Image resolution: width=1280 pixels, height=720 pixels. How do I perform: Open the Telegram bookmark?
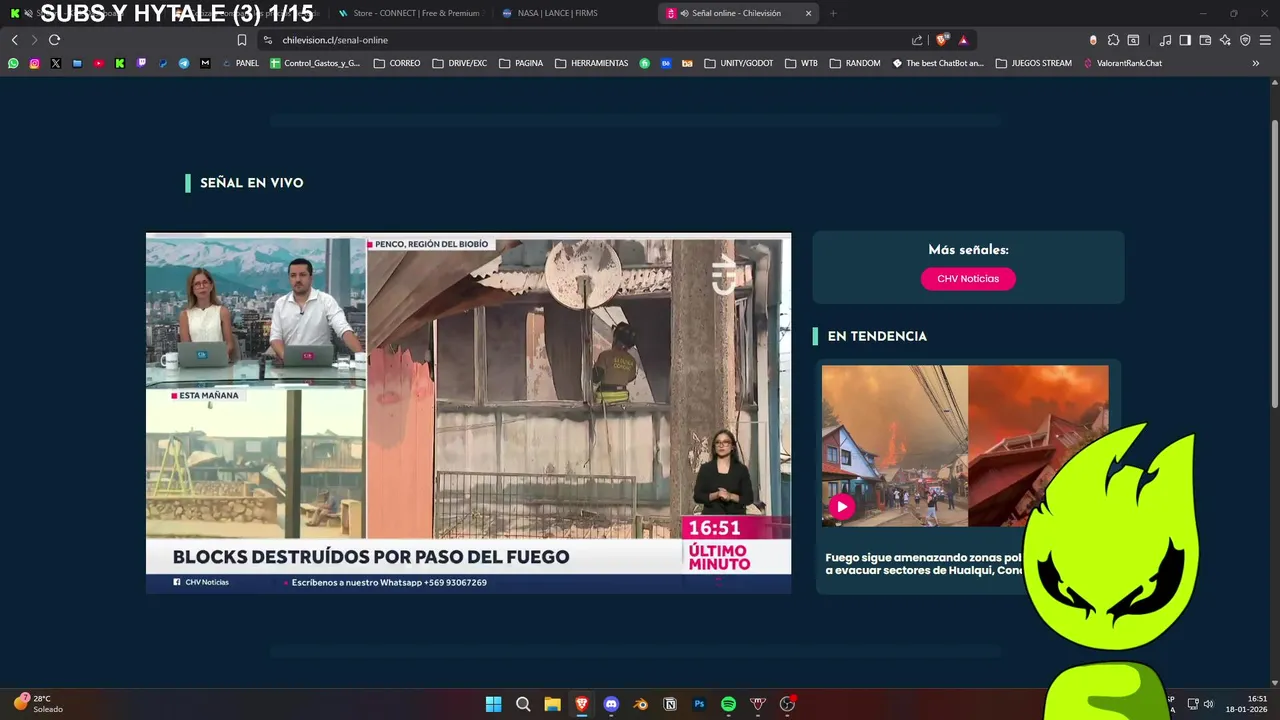coord(184,63)
